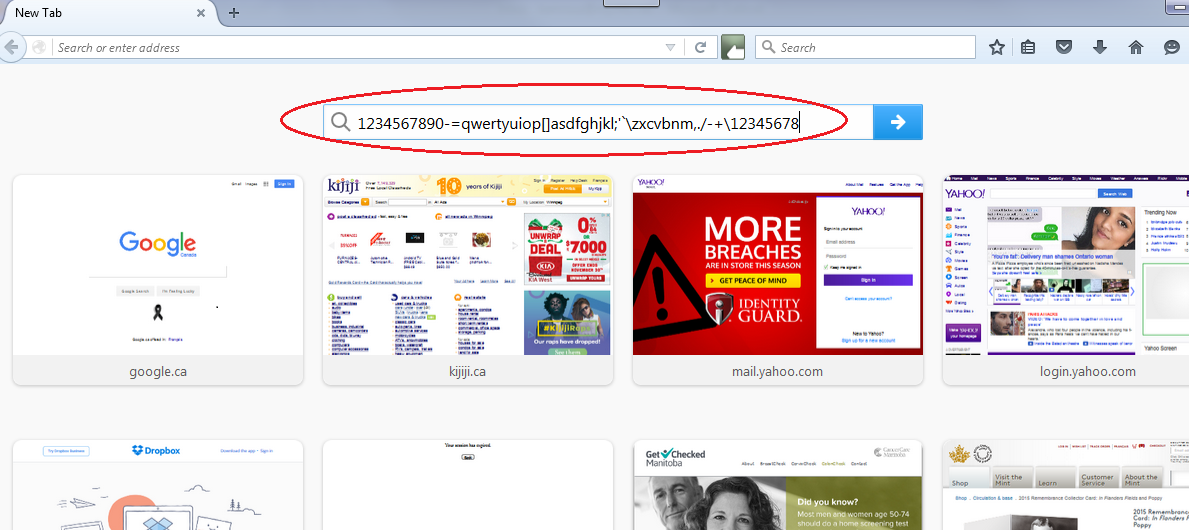Bookmark this page with star icon

[x=997, y=47]
